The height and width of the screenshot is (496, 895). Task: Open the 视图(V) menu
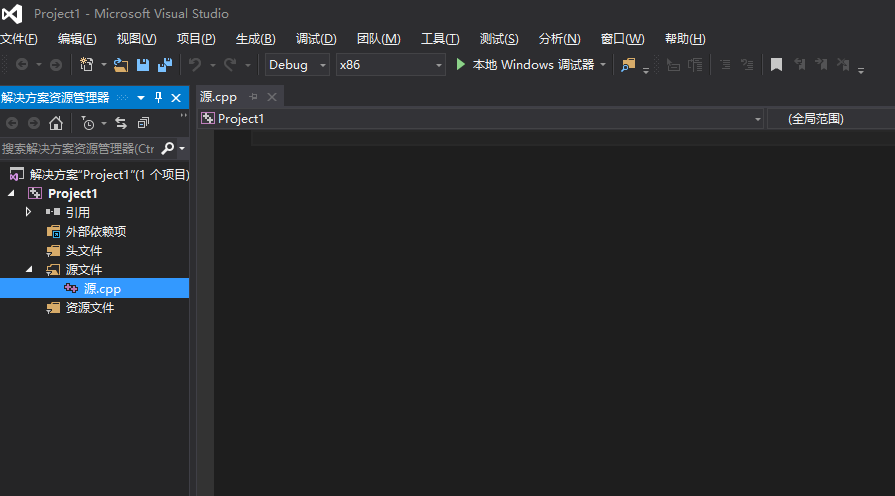tap(136, 39)
